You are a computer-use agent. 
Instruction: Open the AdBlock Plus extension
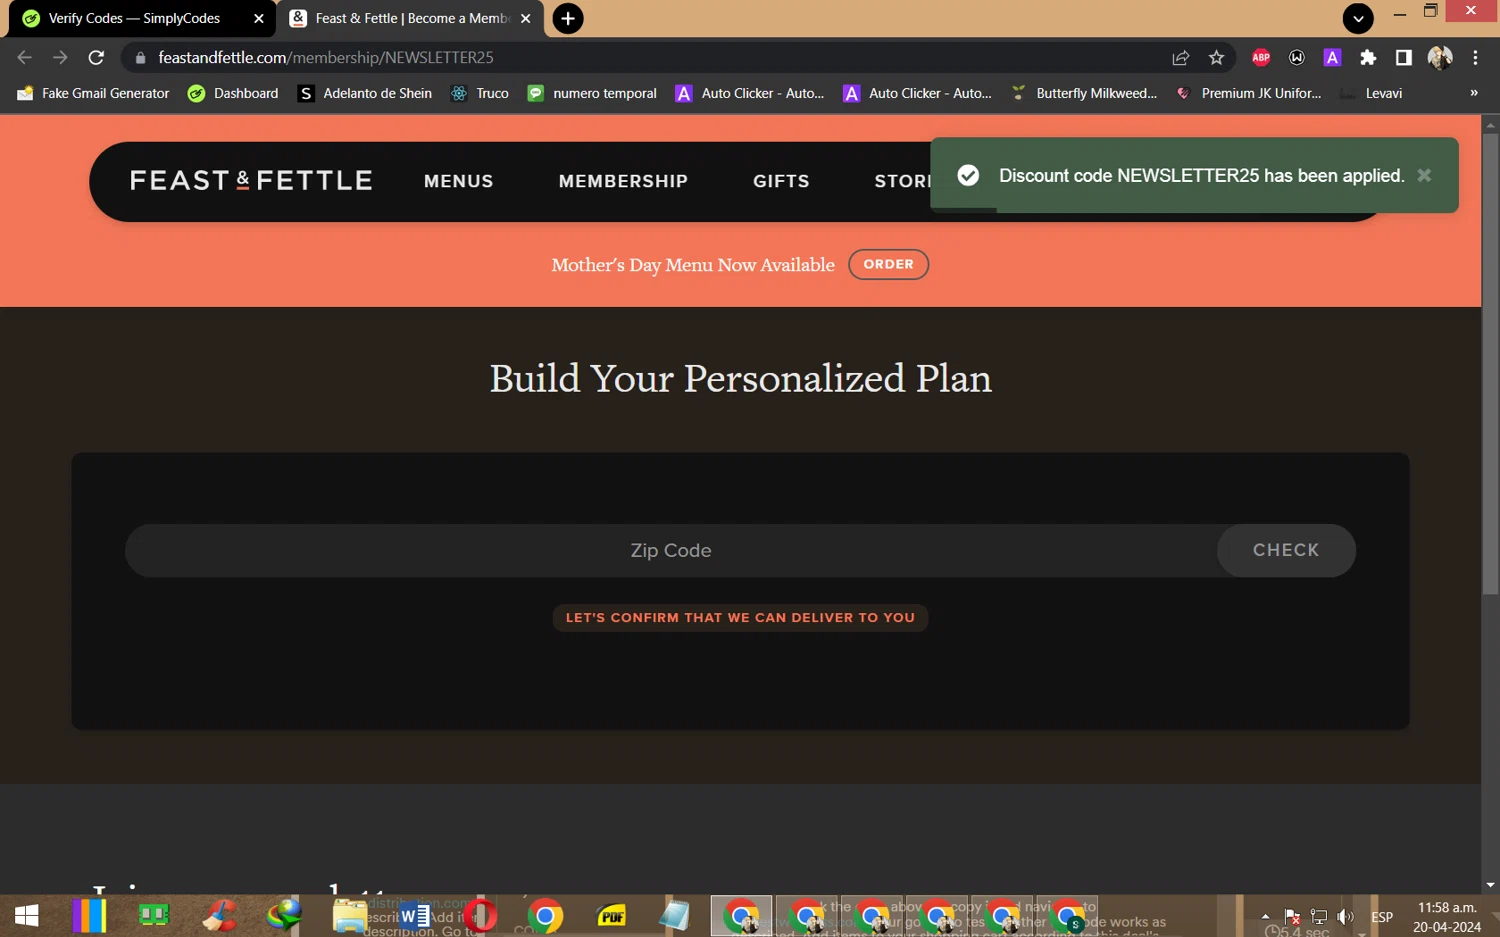pyautogui.click(x=1261, y=58)
